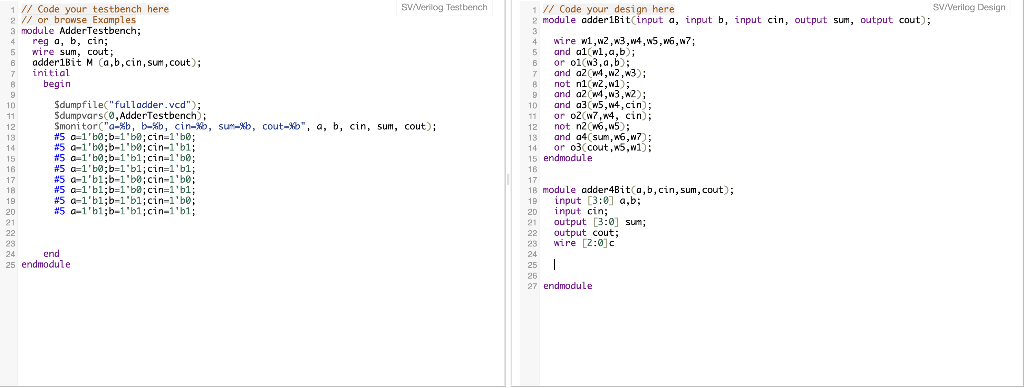
Task: Click the 'or o3(cout,w5,w1);' gate line
Action: pos(603,148)
